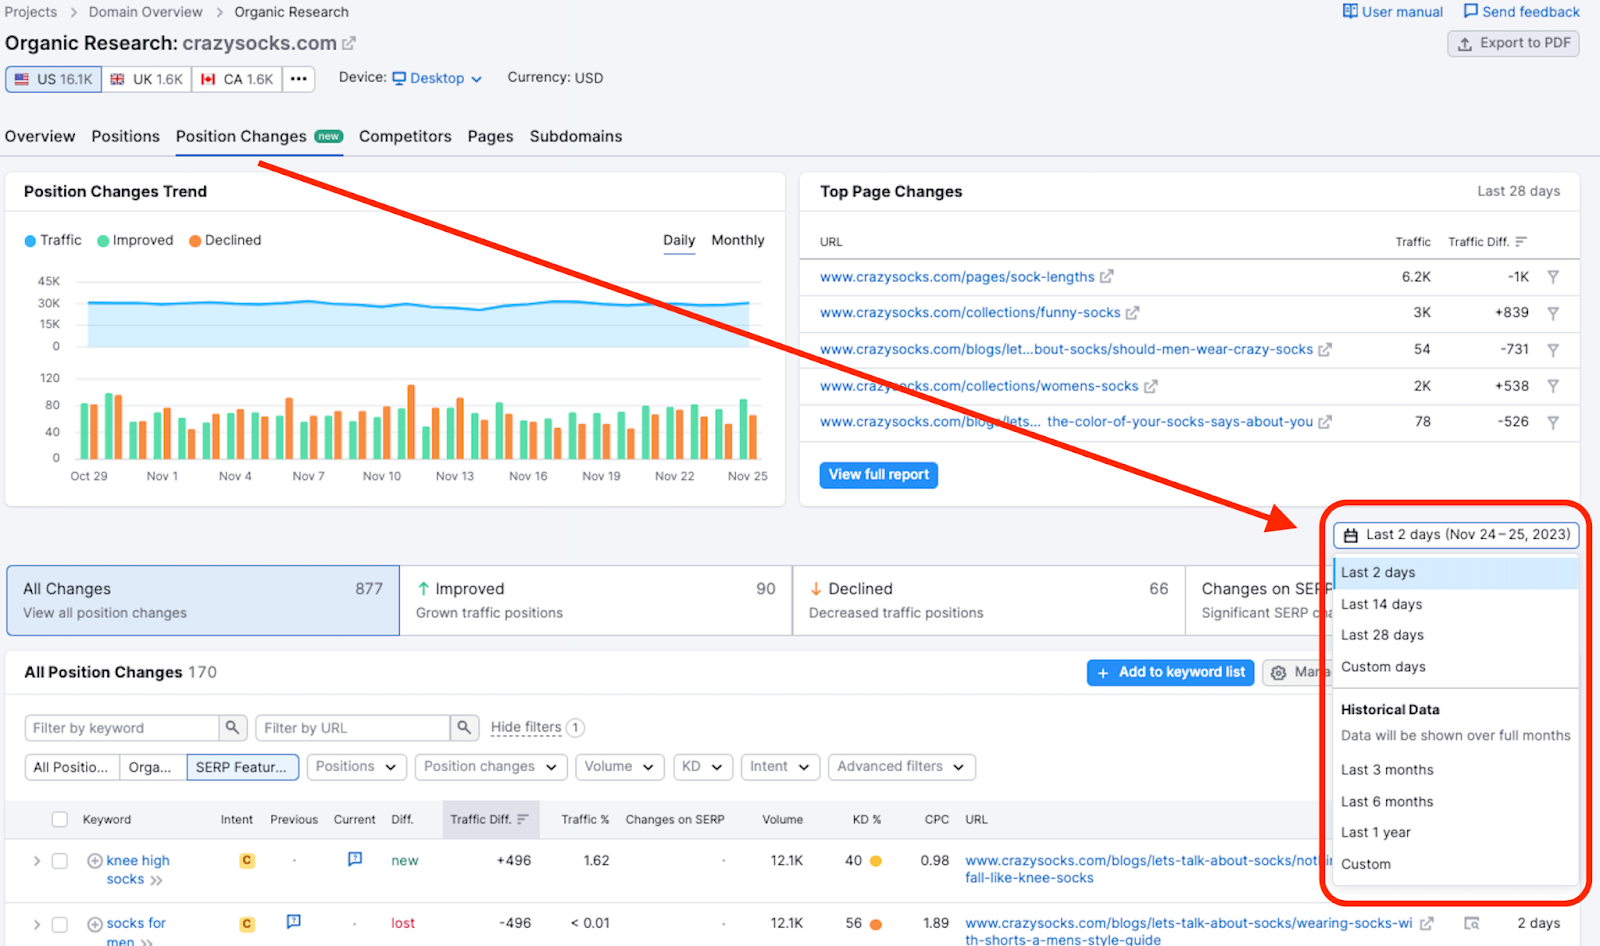Select the Improved changes card

pos(596,601)
